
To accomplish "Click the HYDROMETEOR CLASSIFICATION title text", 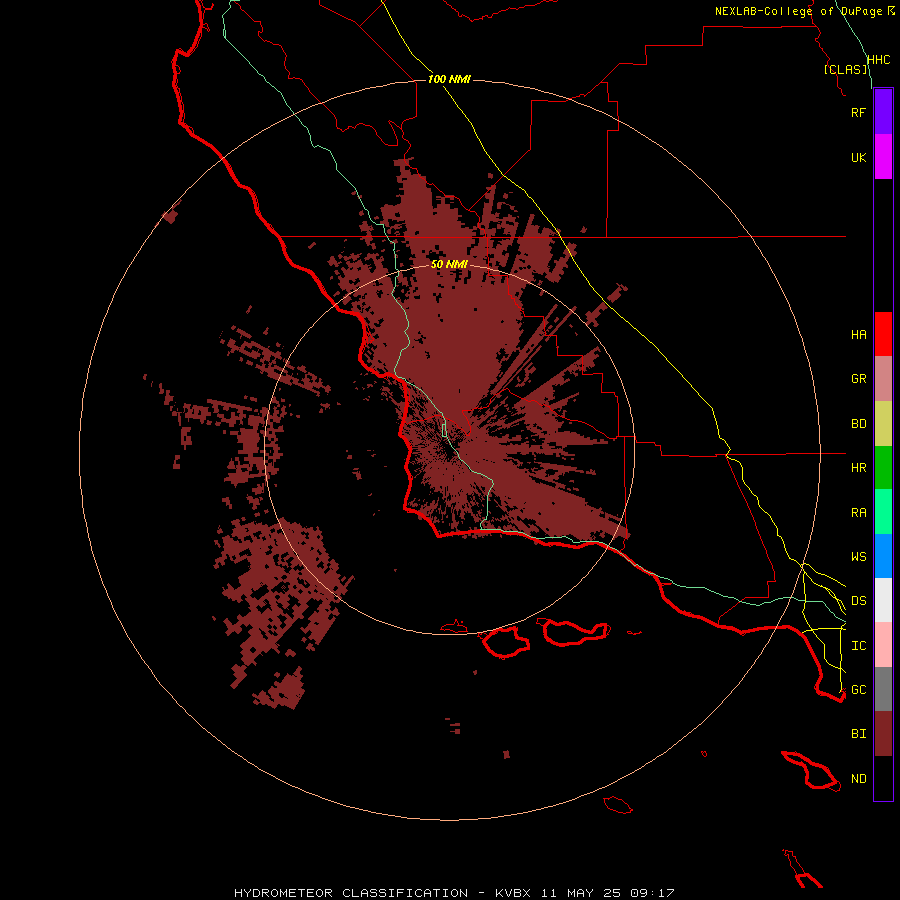I will (351, 893).
